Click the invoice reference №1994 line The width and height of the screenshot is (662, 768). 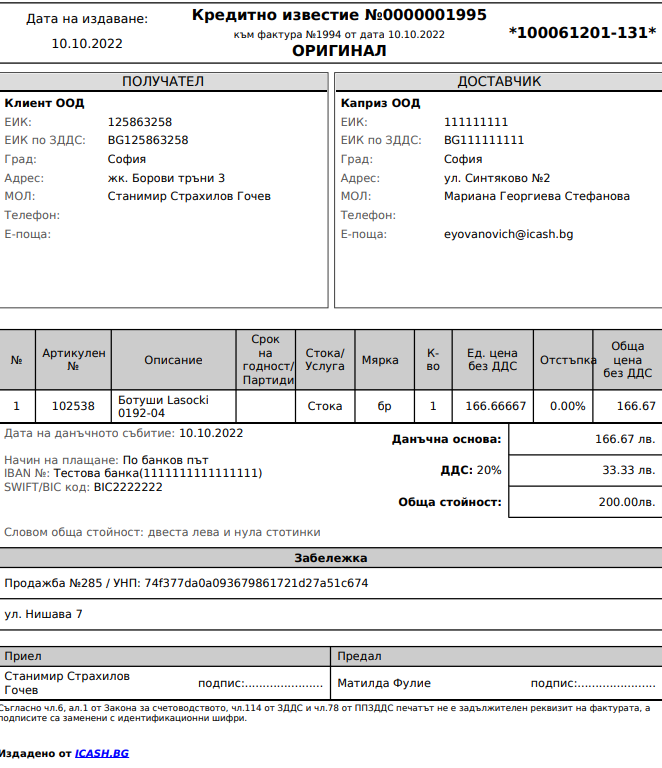[x=339, y=34]
